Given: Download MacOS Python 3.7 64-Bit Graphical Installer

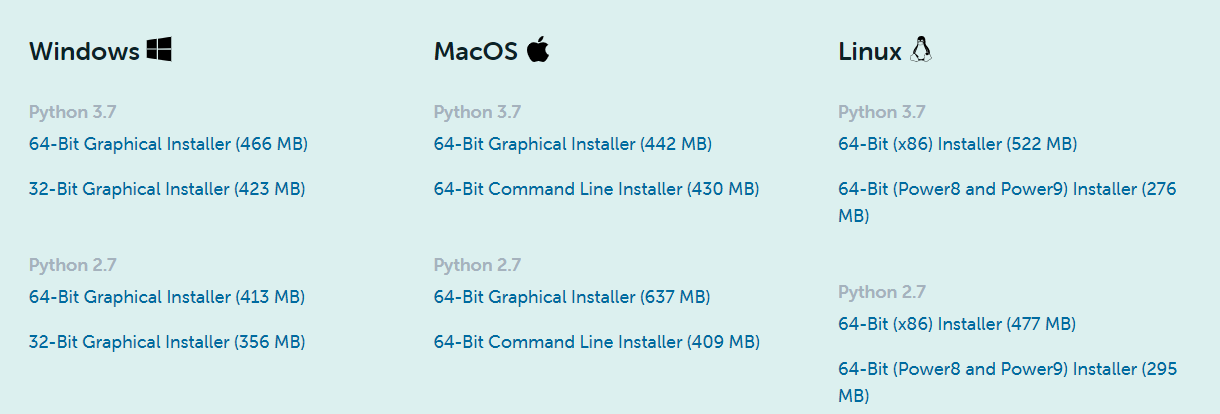Looking at the screenshot, I should [x=573, y=144].
